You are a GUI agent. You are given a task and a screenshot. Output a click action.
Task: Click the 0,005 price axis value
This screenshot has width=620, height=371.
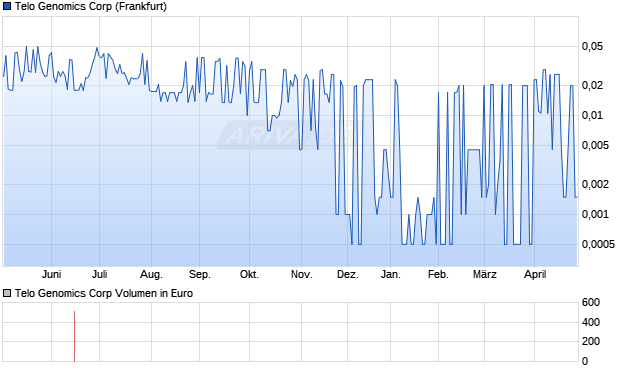[x=595, y=145]
